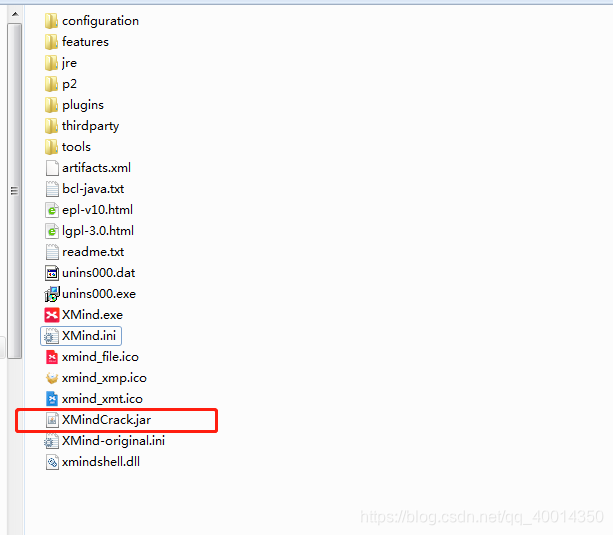The width and height of the screenshot is (613, 535).
Task: Select the "XMind-original.ini" file name
Action: click(113, 441)
